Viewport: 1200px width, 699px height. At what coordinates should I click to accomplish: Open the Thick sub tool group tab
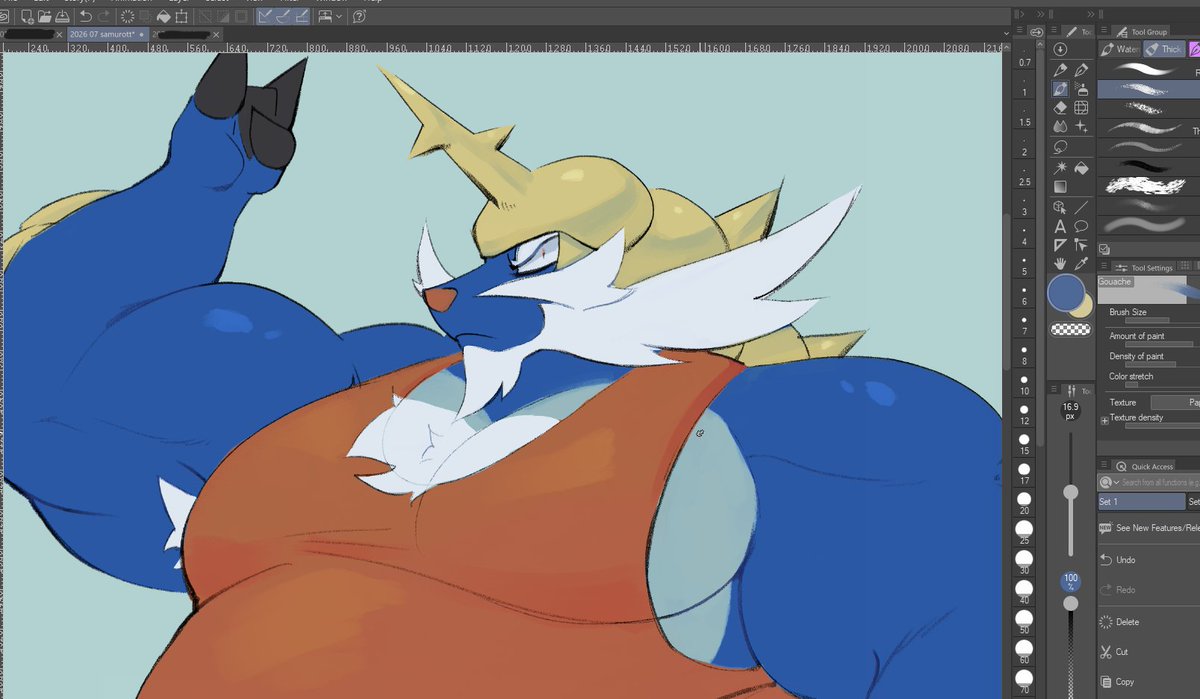[1165, 49]
